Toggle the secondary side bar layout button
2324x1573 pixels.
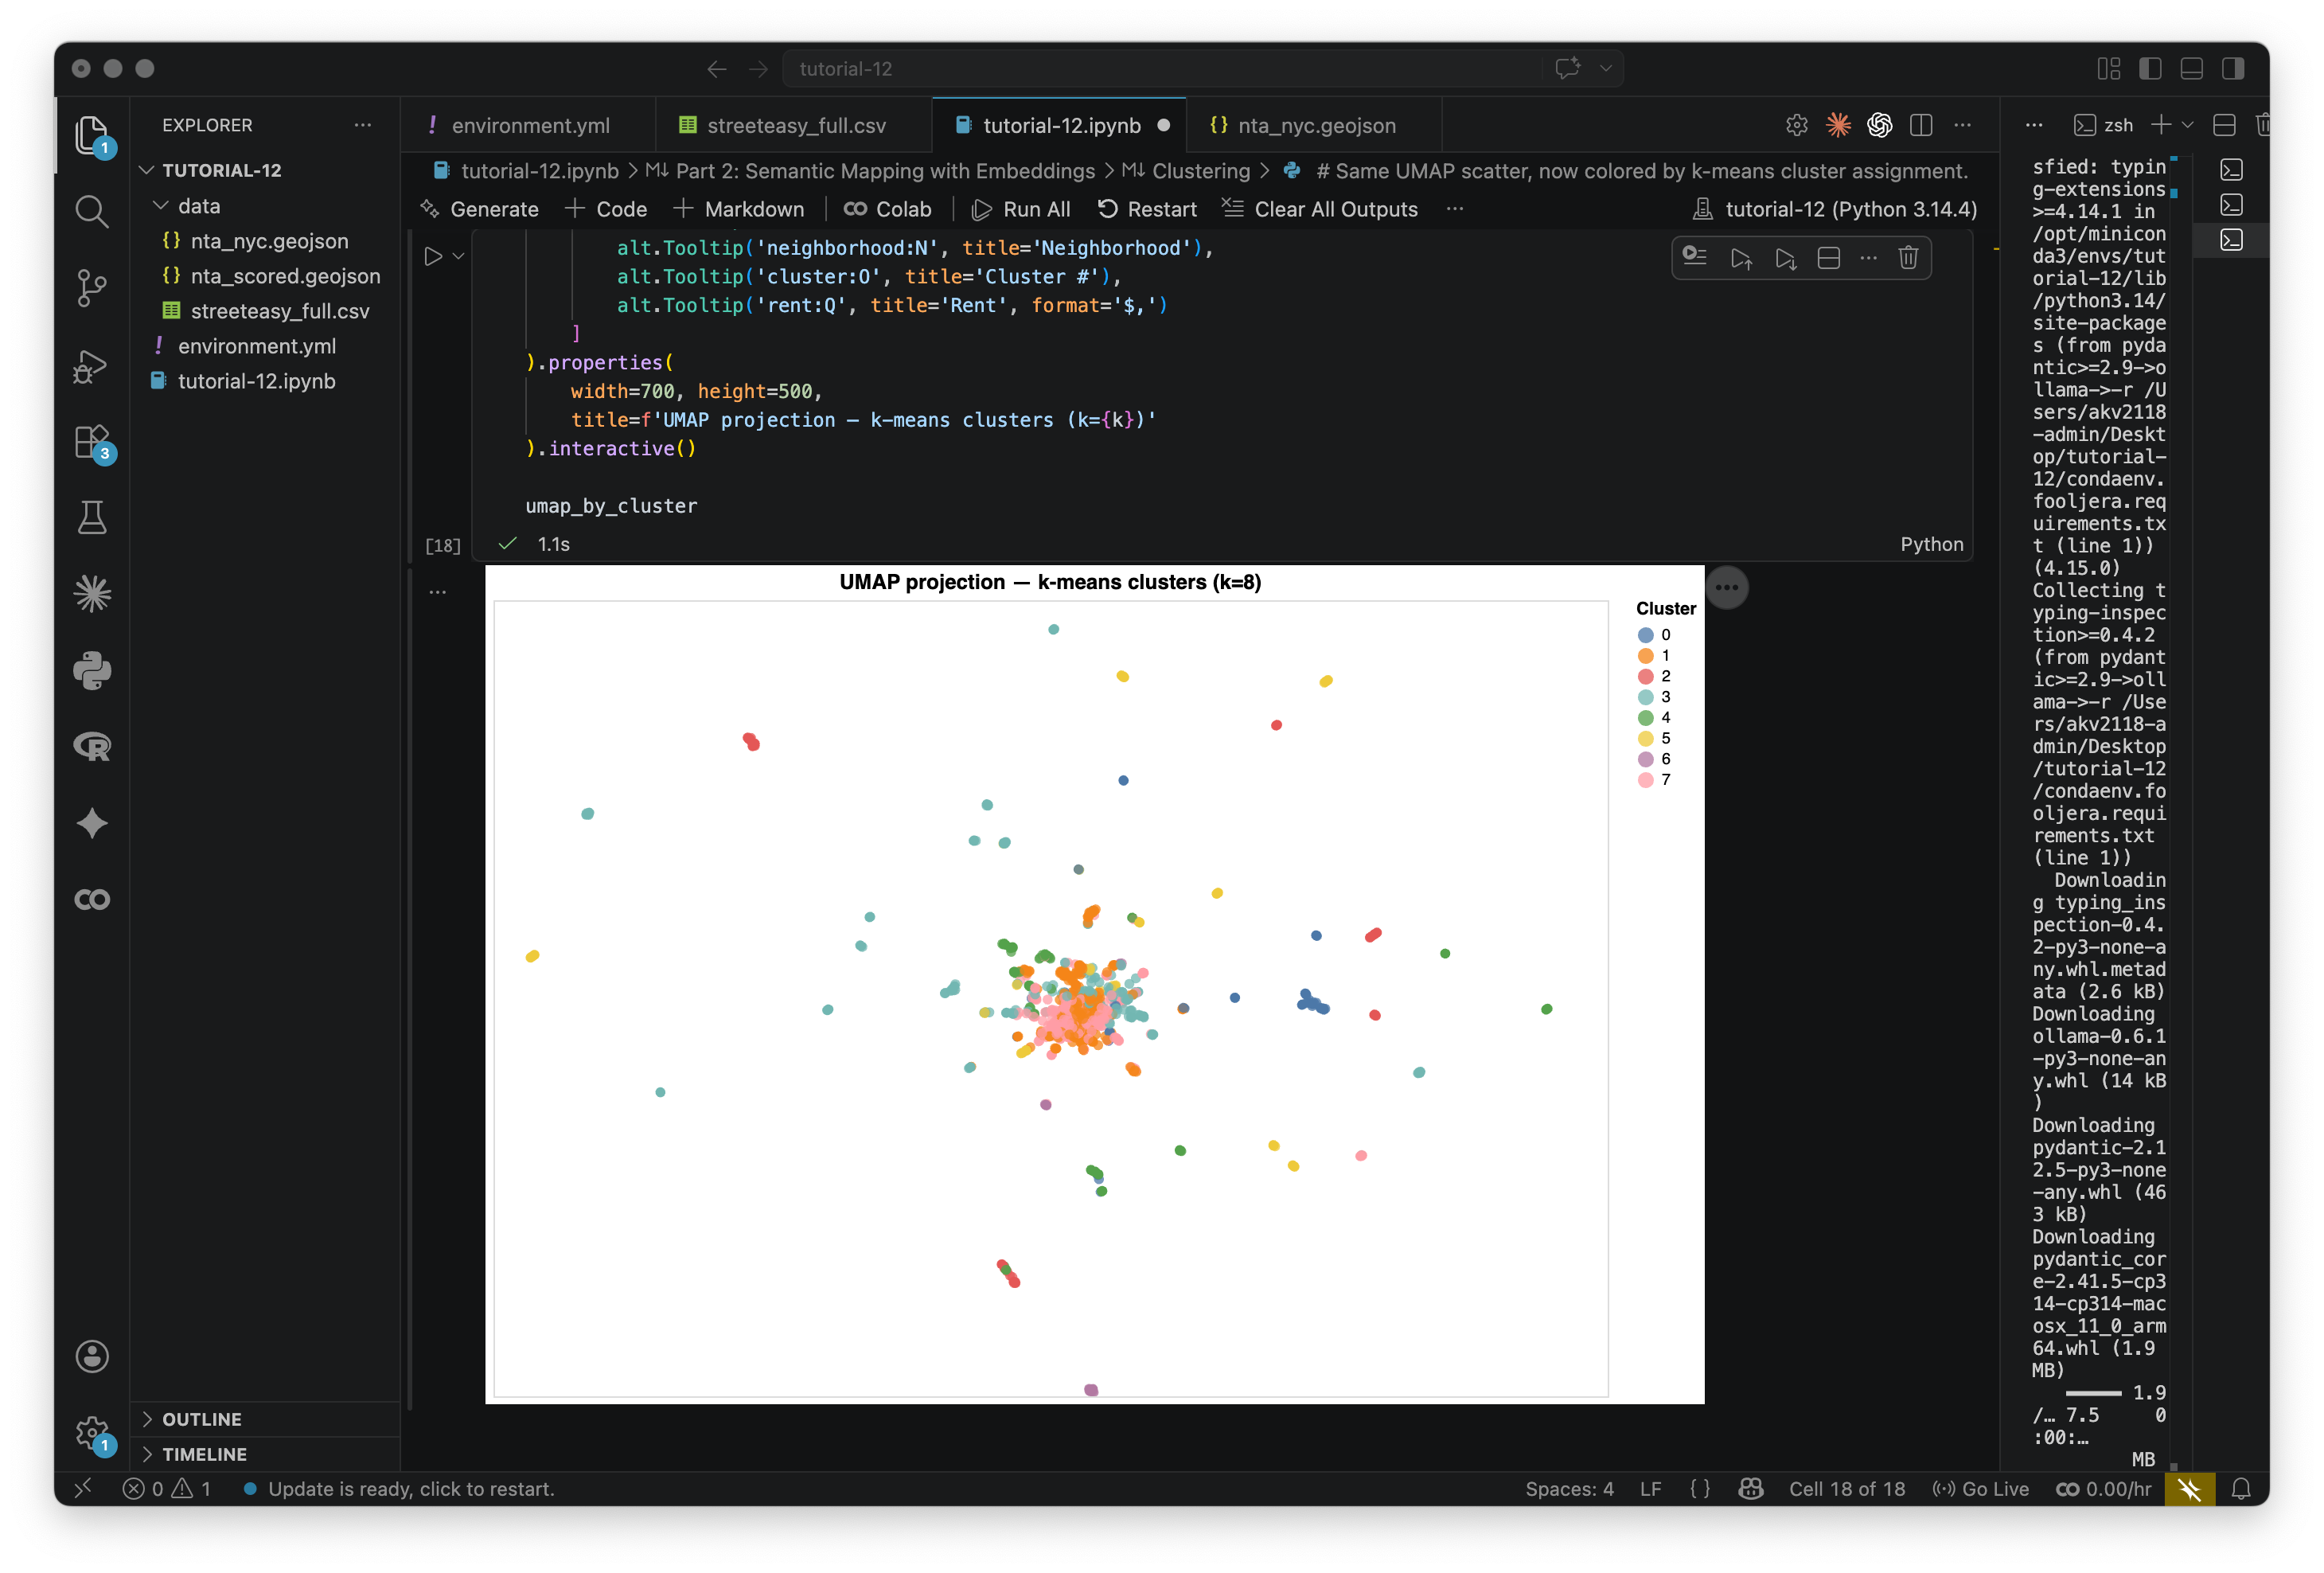(2233, 68)
